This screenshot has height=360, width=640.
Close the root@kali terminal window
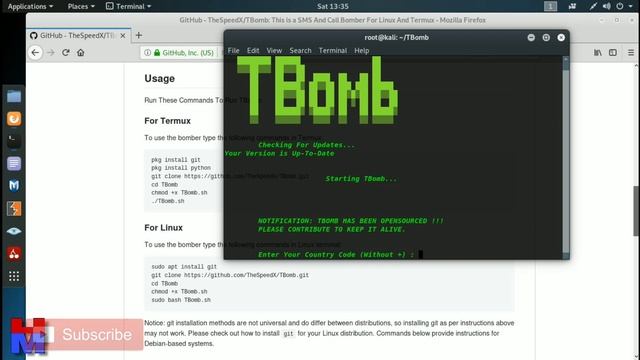point(561,38)
